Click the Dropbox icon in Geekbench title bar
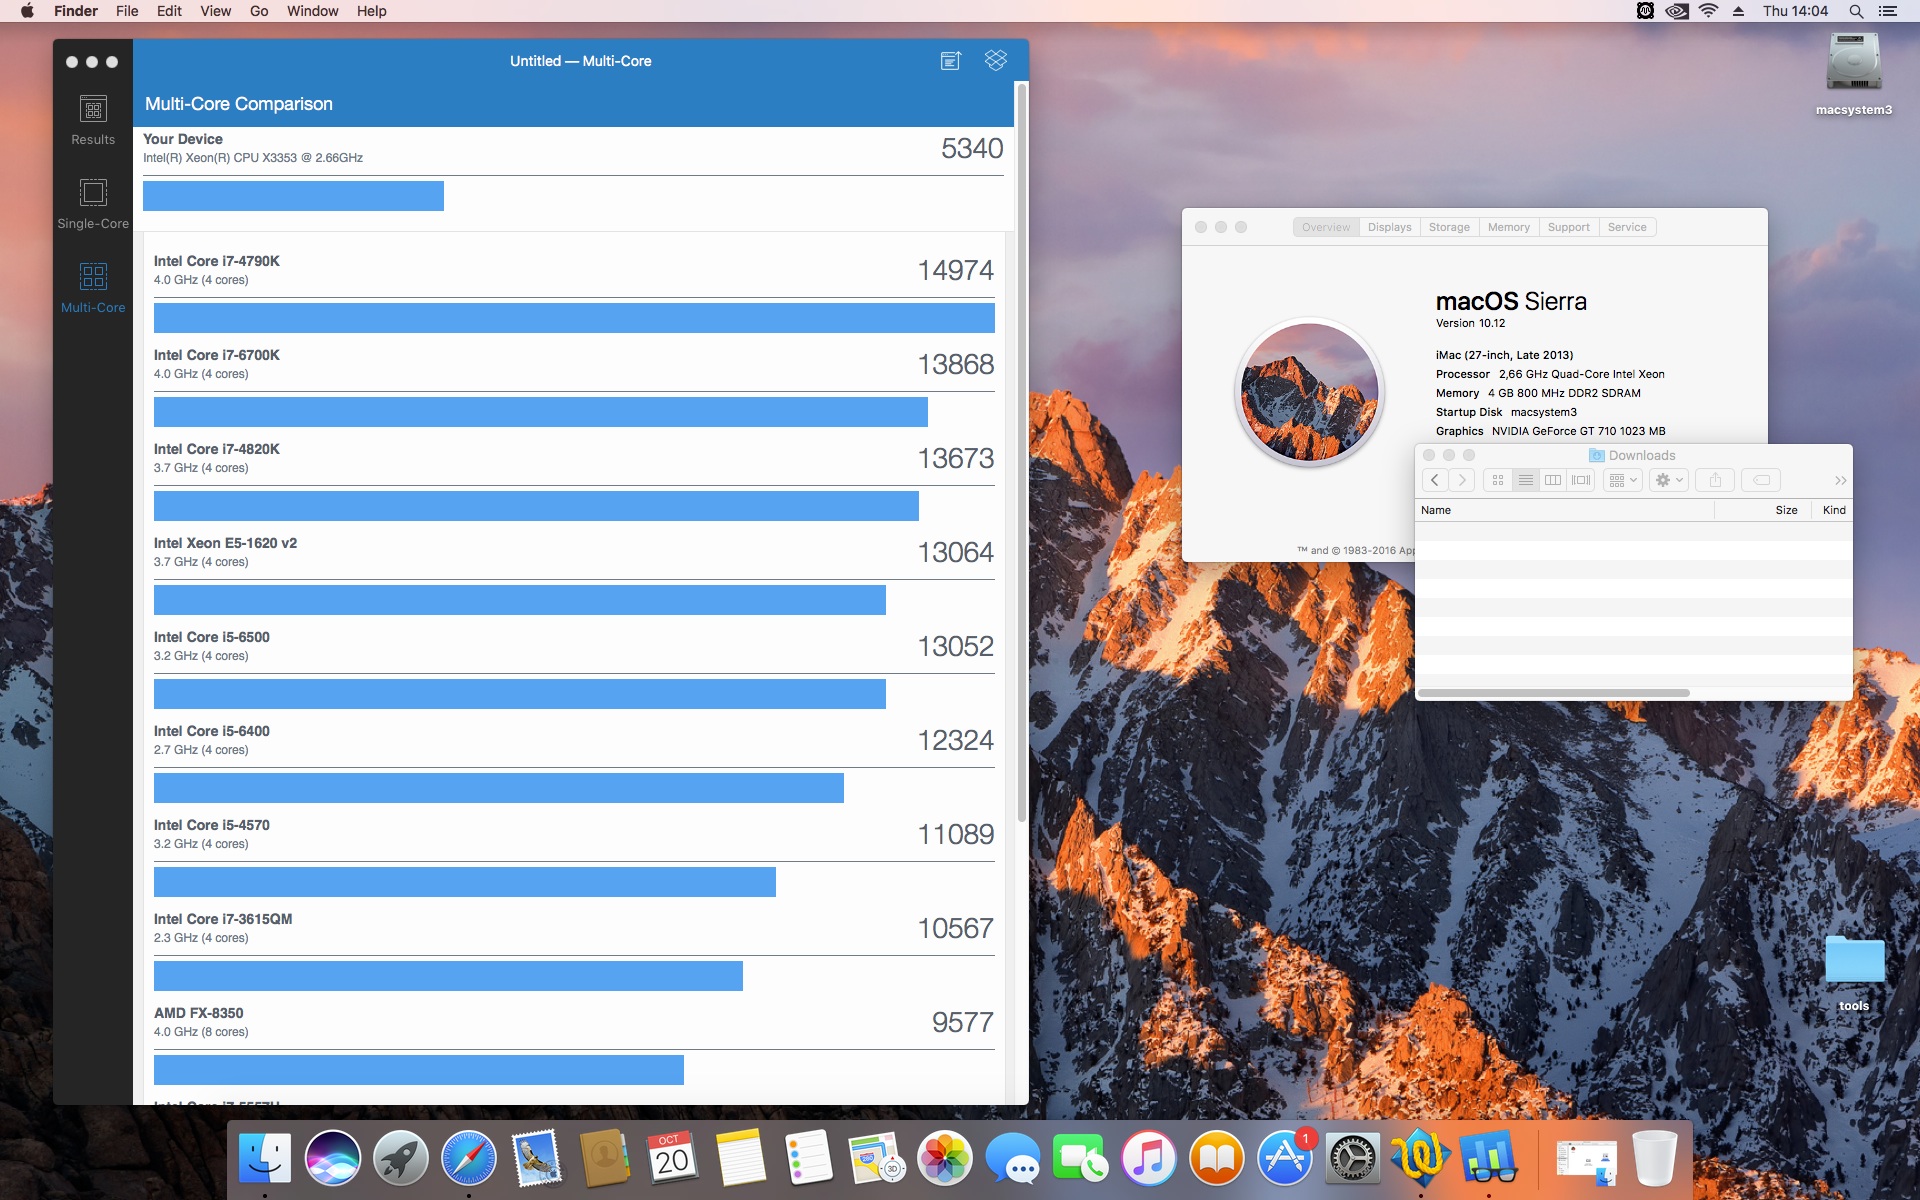The image size is (1920, 1200). point(995,60)
